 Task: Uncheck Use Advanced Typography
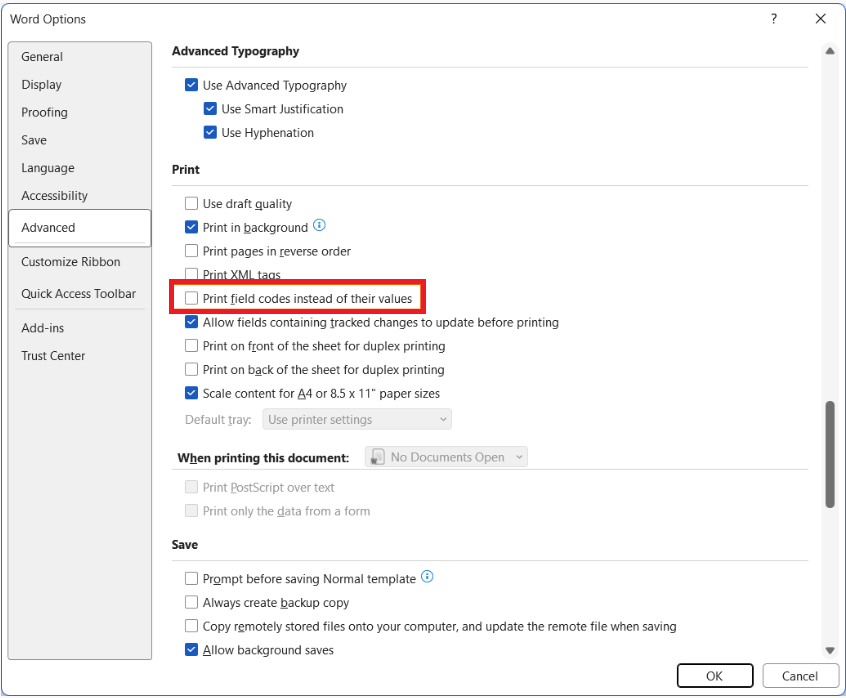click(192, 85)
